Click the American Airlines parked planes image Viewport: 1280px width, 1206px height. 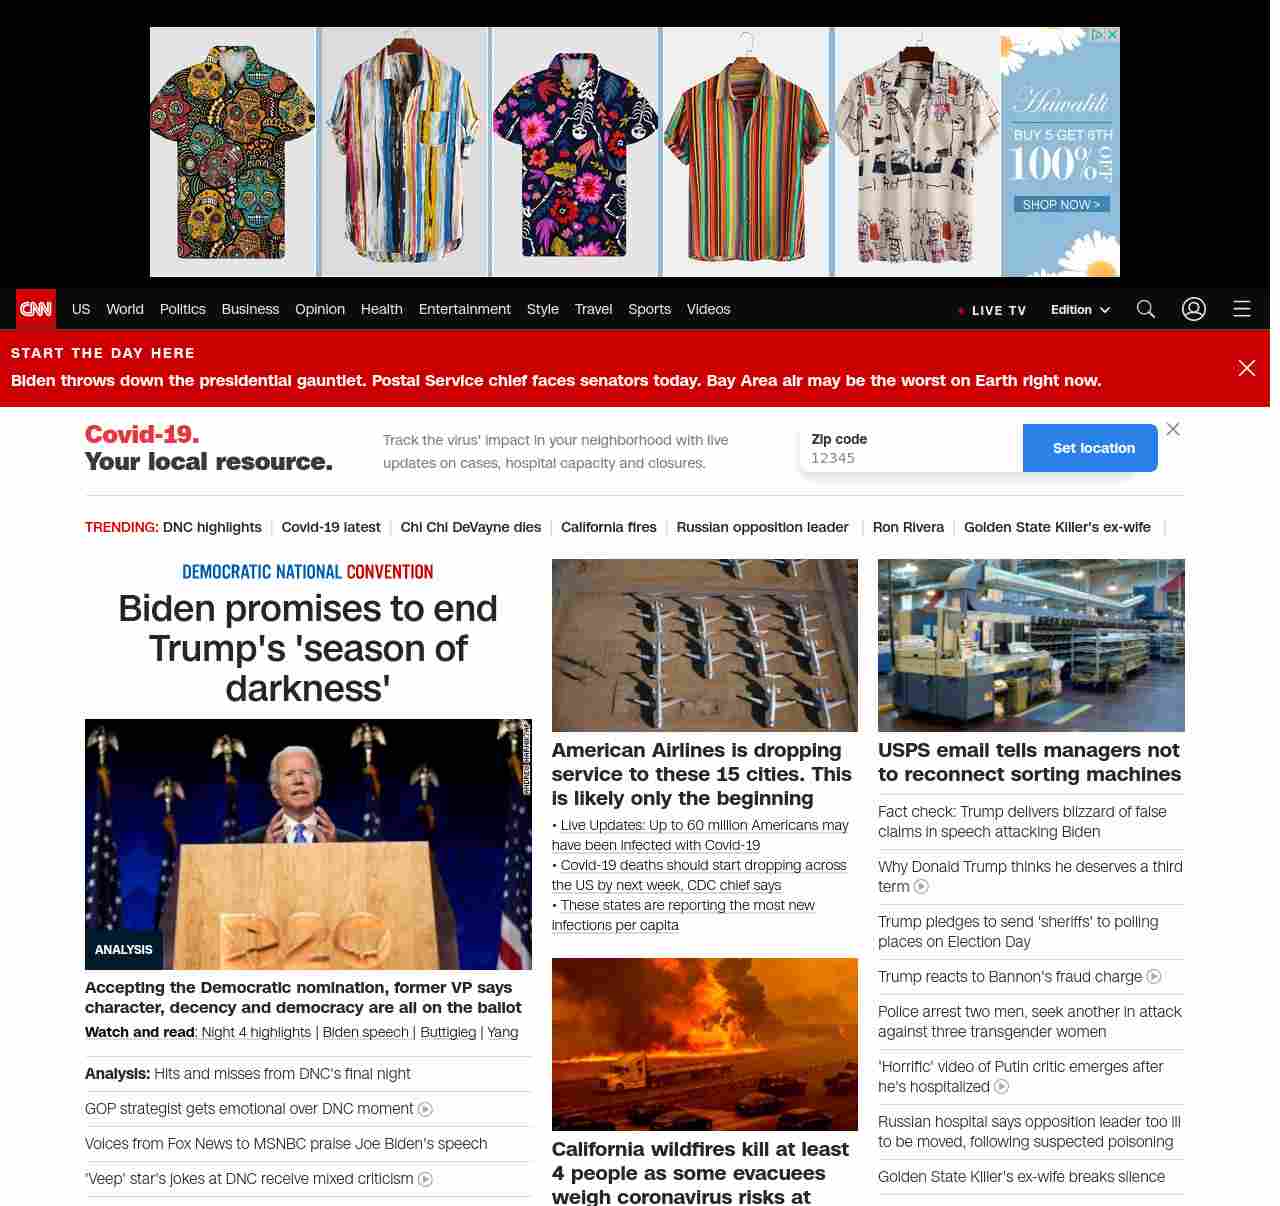[x=704, y=645]
